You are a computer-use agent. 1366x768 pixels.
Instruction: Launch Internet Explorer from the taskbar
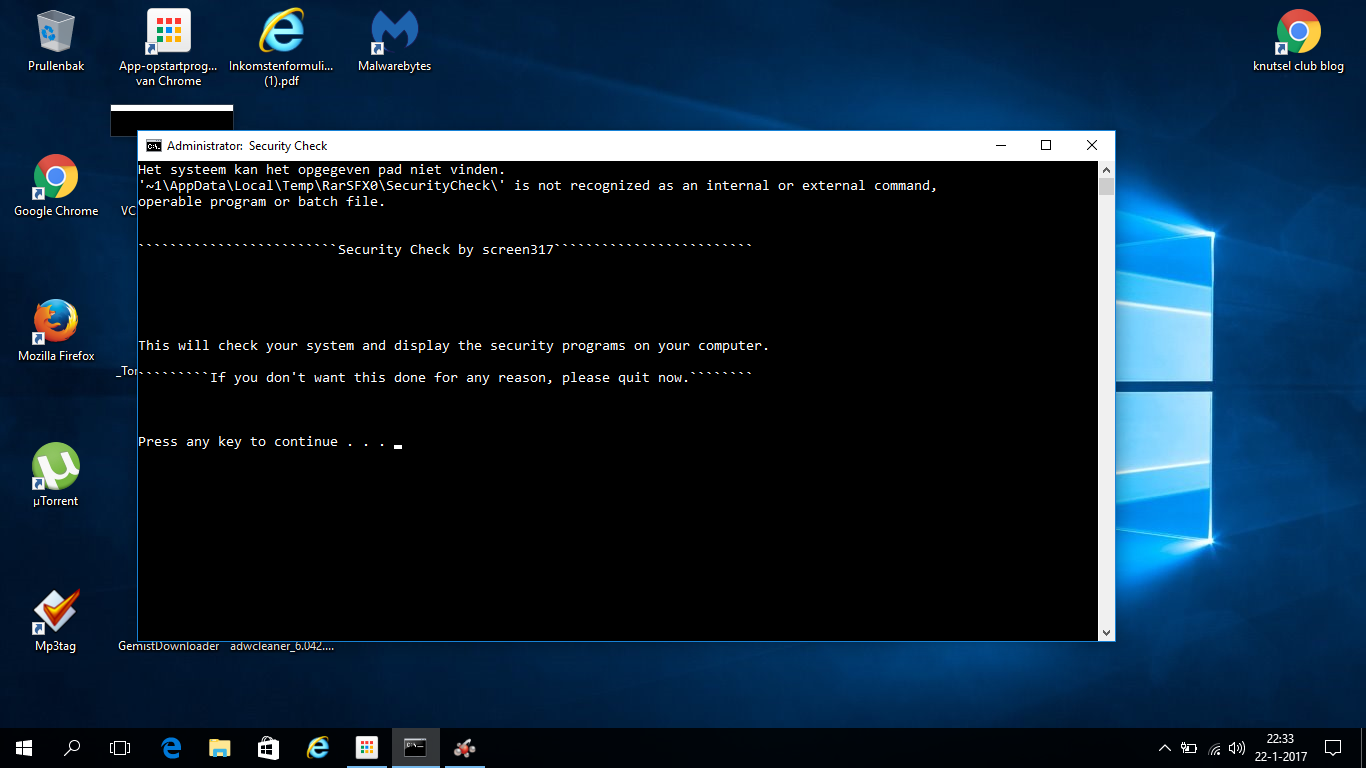[318, 748]
